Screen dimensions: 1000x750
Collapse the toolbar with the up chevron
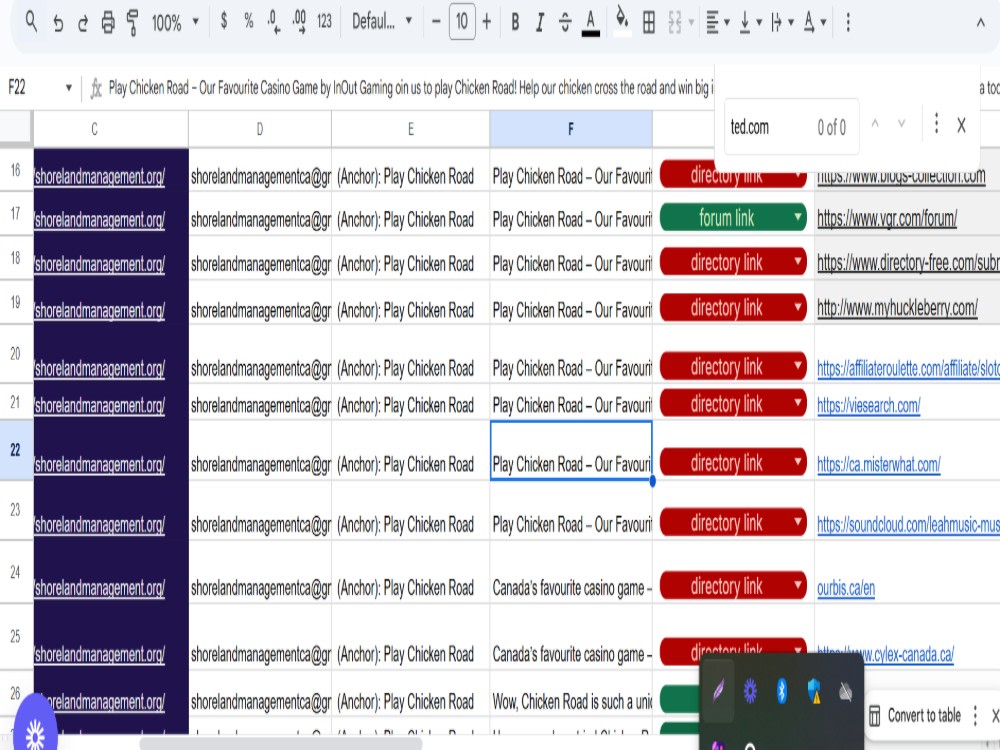pos(980,23)
